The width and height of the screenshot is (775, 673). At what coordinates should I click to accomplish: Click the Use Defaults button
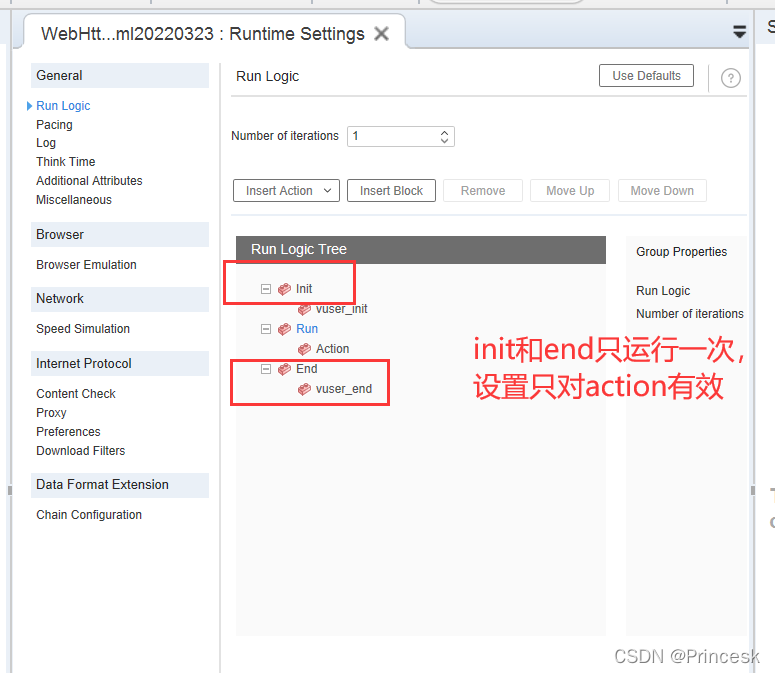[x=646, y=76]
